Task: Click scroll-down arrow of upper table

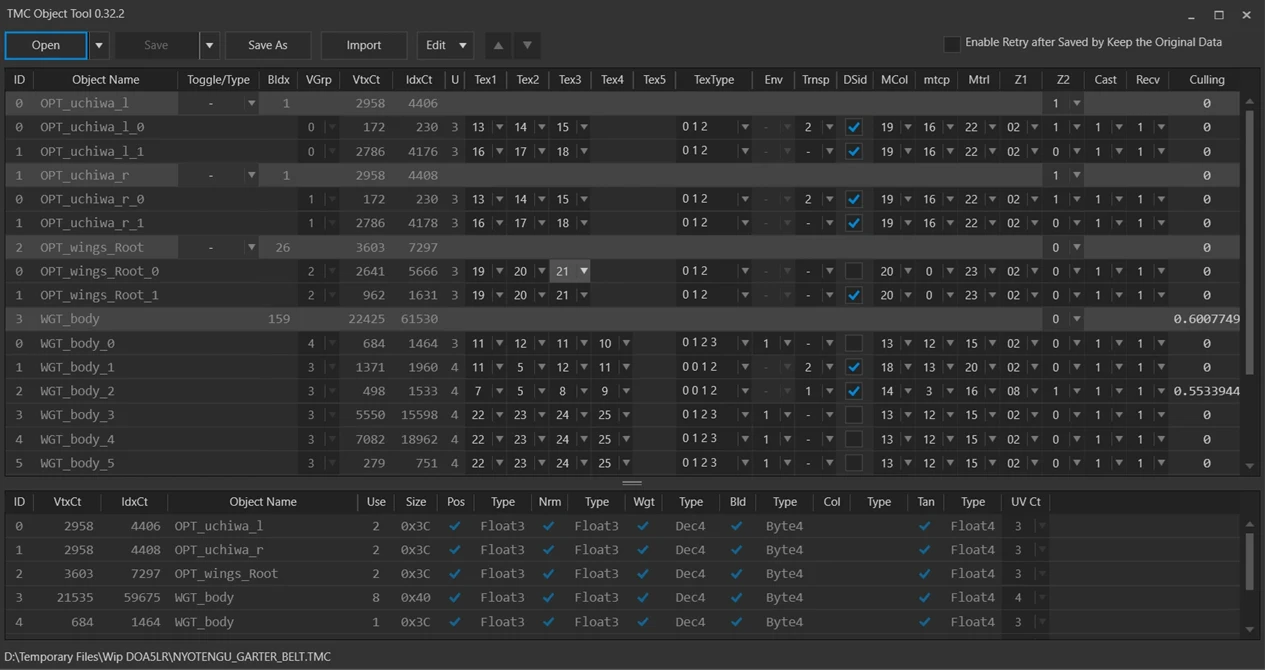Action: tap(1249, 466)
